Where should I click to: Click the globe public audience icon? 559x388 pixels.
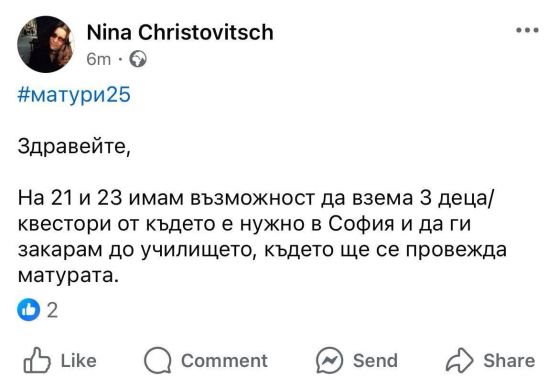click(x=138, y=59)
